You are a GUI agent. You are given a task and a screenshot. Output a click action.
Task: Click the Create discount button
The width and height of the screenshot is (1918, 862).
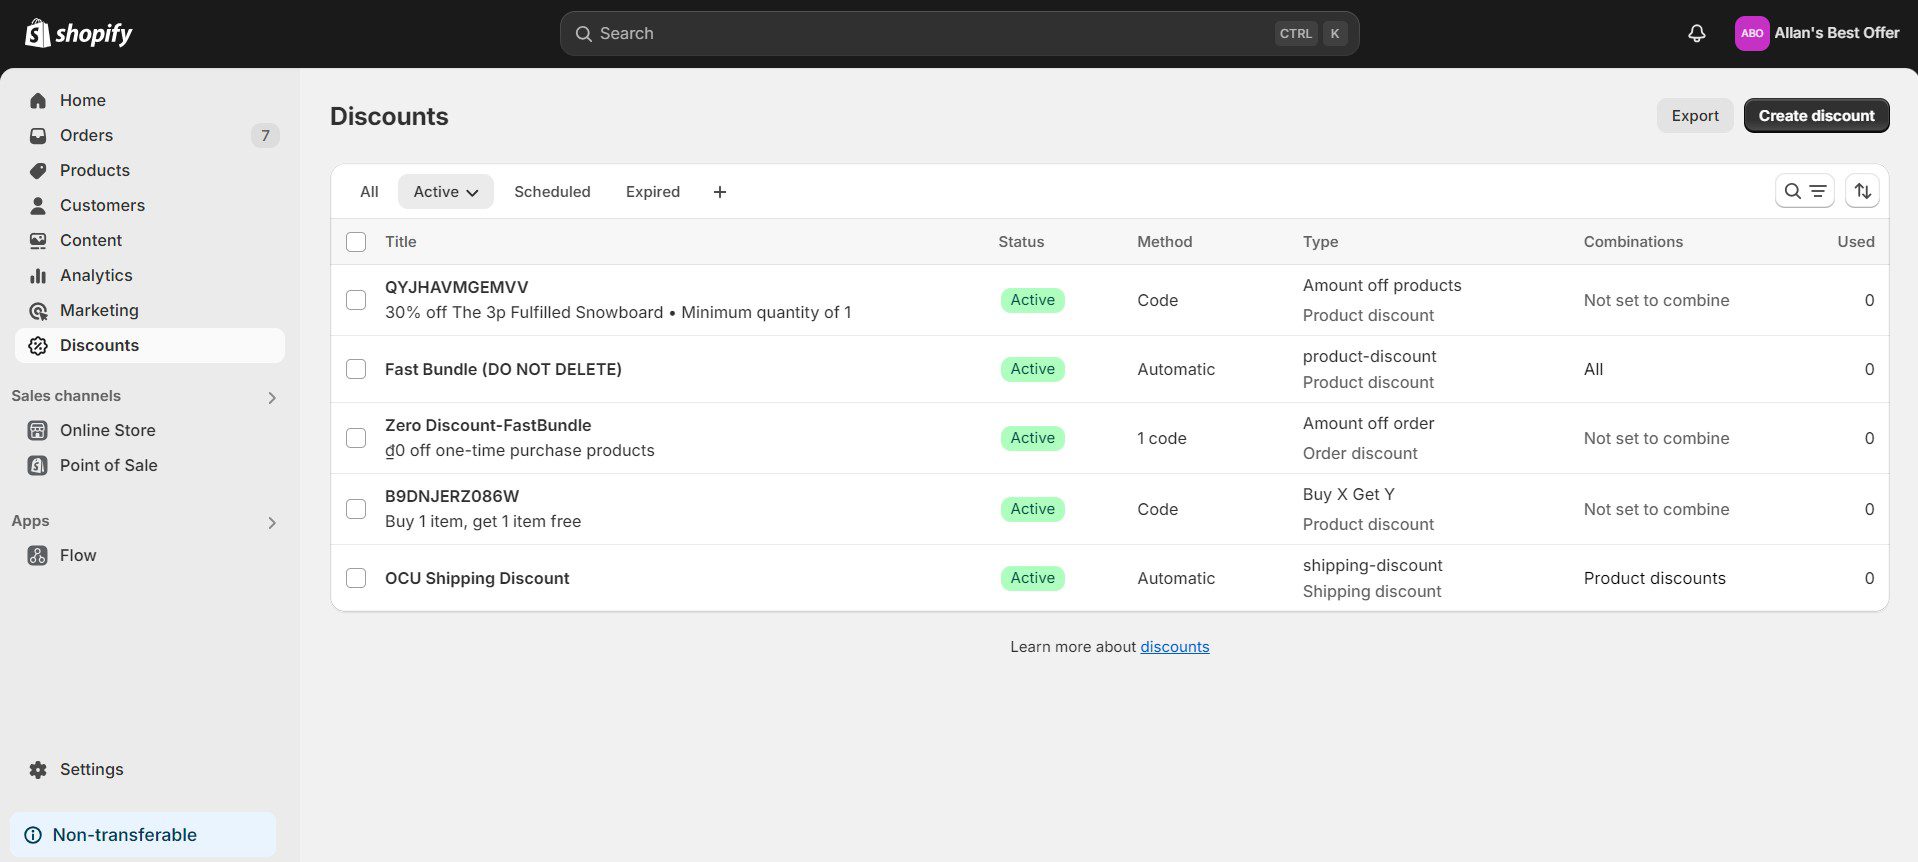point(1815,116)
